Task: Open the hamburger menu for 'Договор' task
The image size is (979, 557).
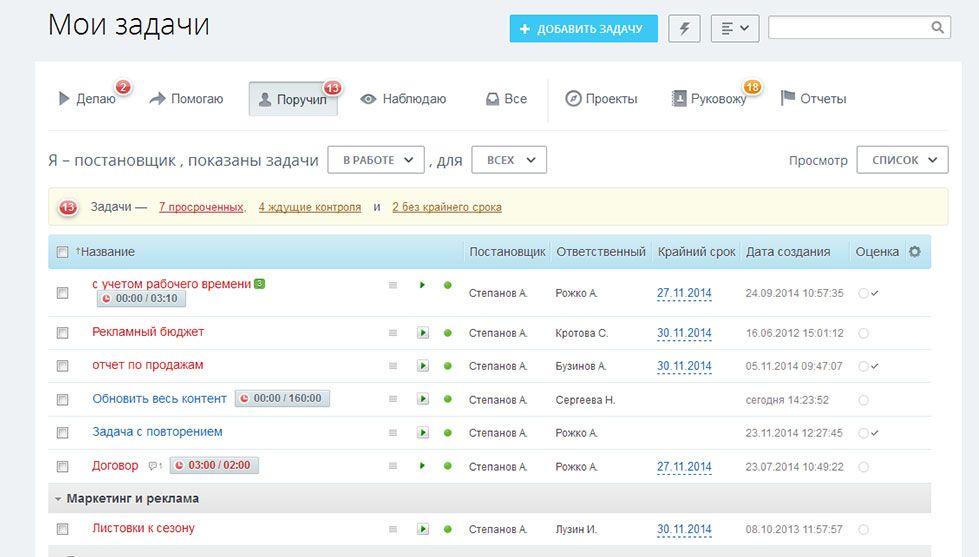Action: [393, 466]
